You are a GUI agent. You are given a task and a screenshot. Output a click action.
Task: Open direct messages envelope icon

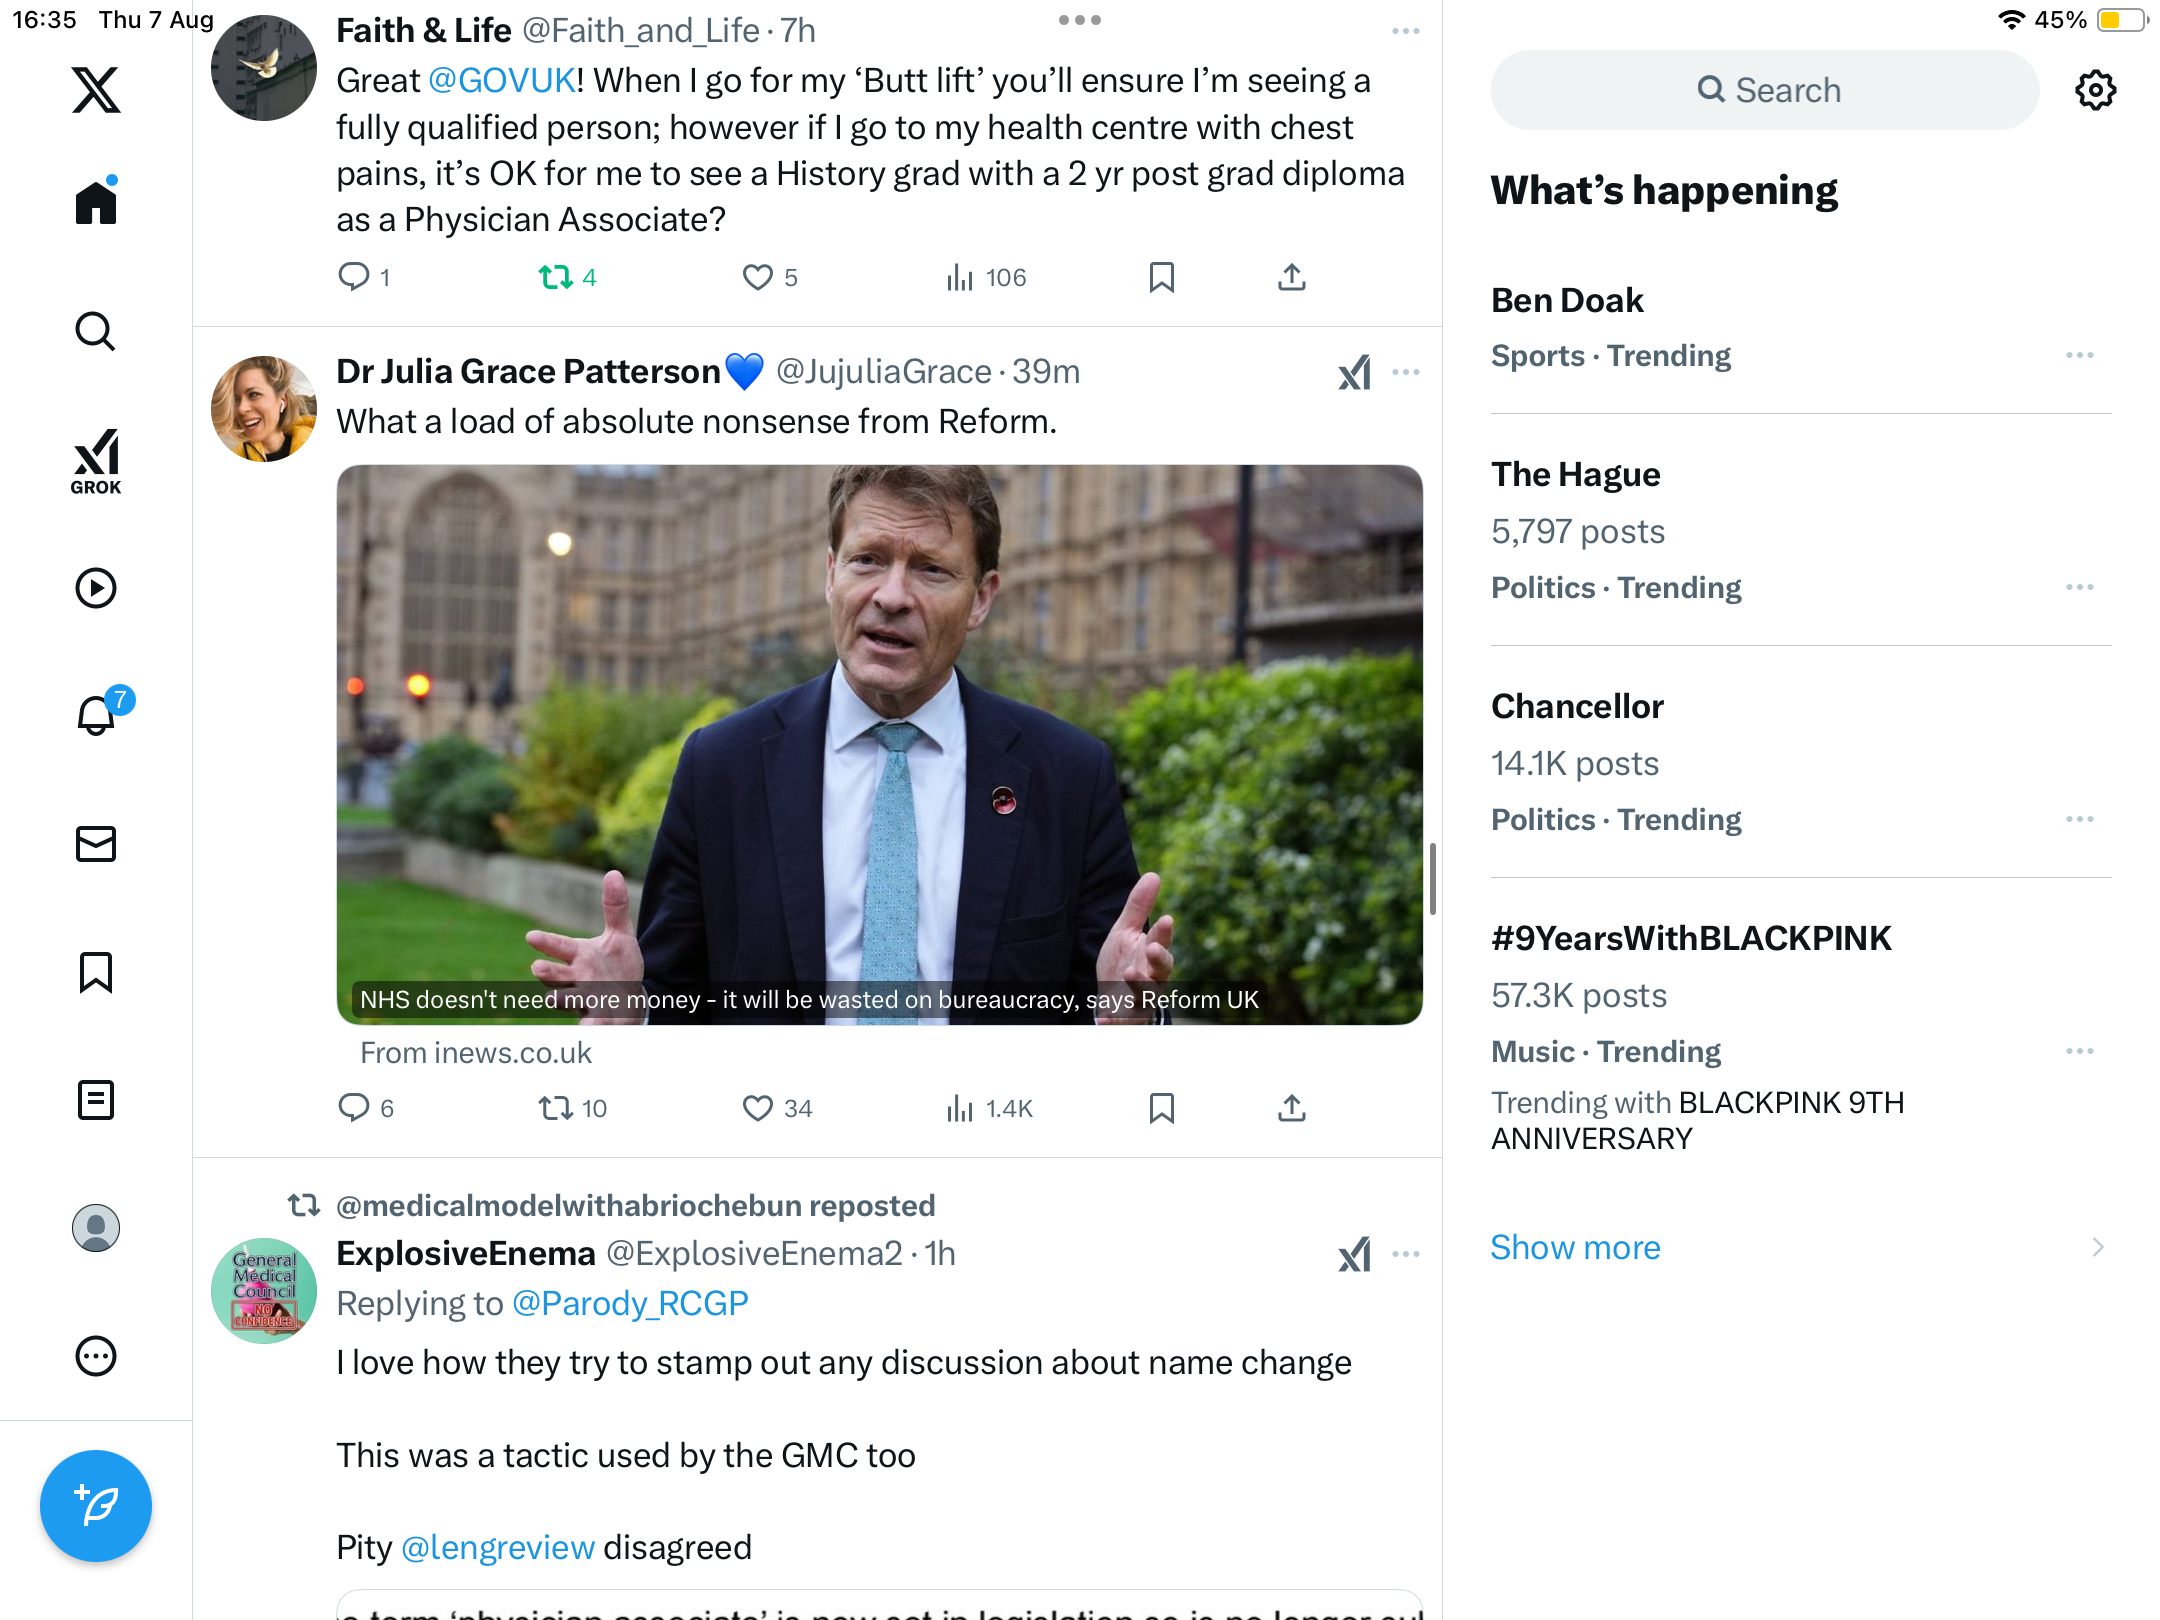[96, 844]
